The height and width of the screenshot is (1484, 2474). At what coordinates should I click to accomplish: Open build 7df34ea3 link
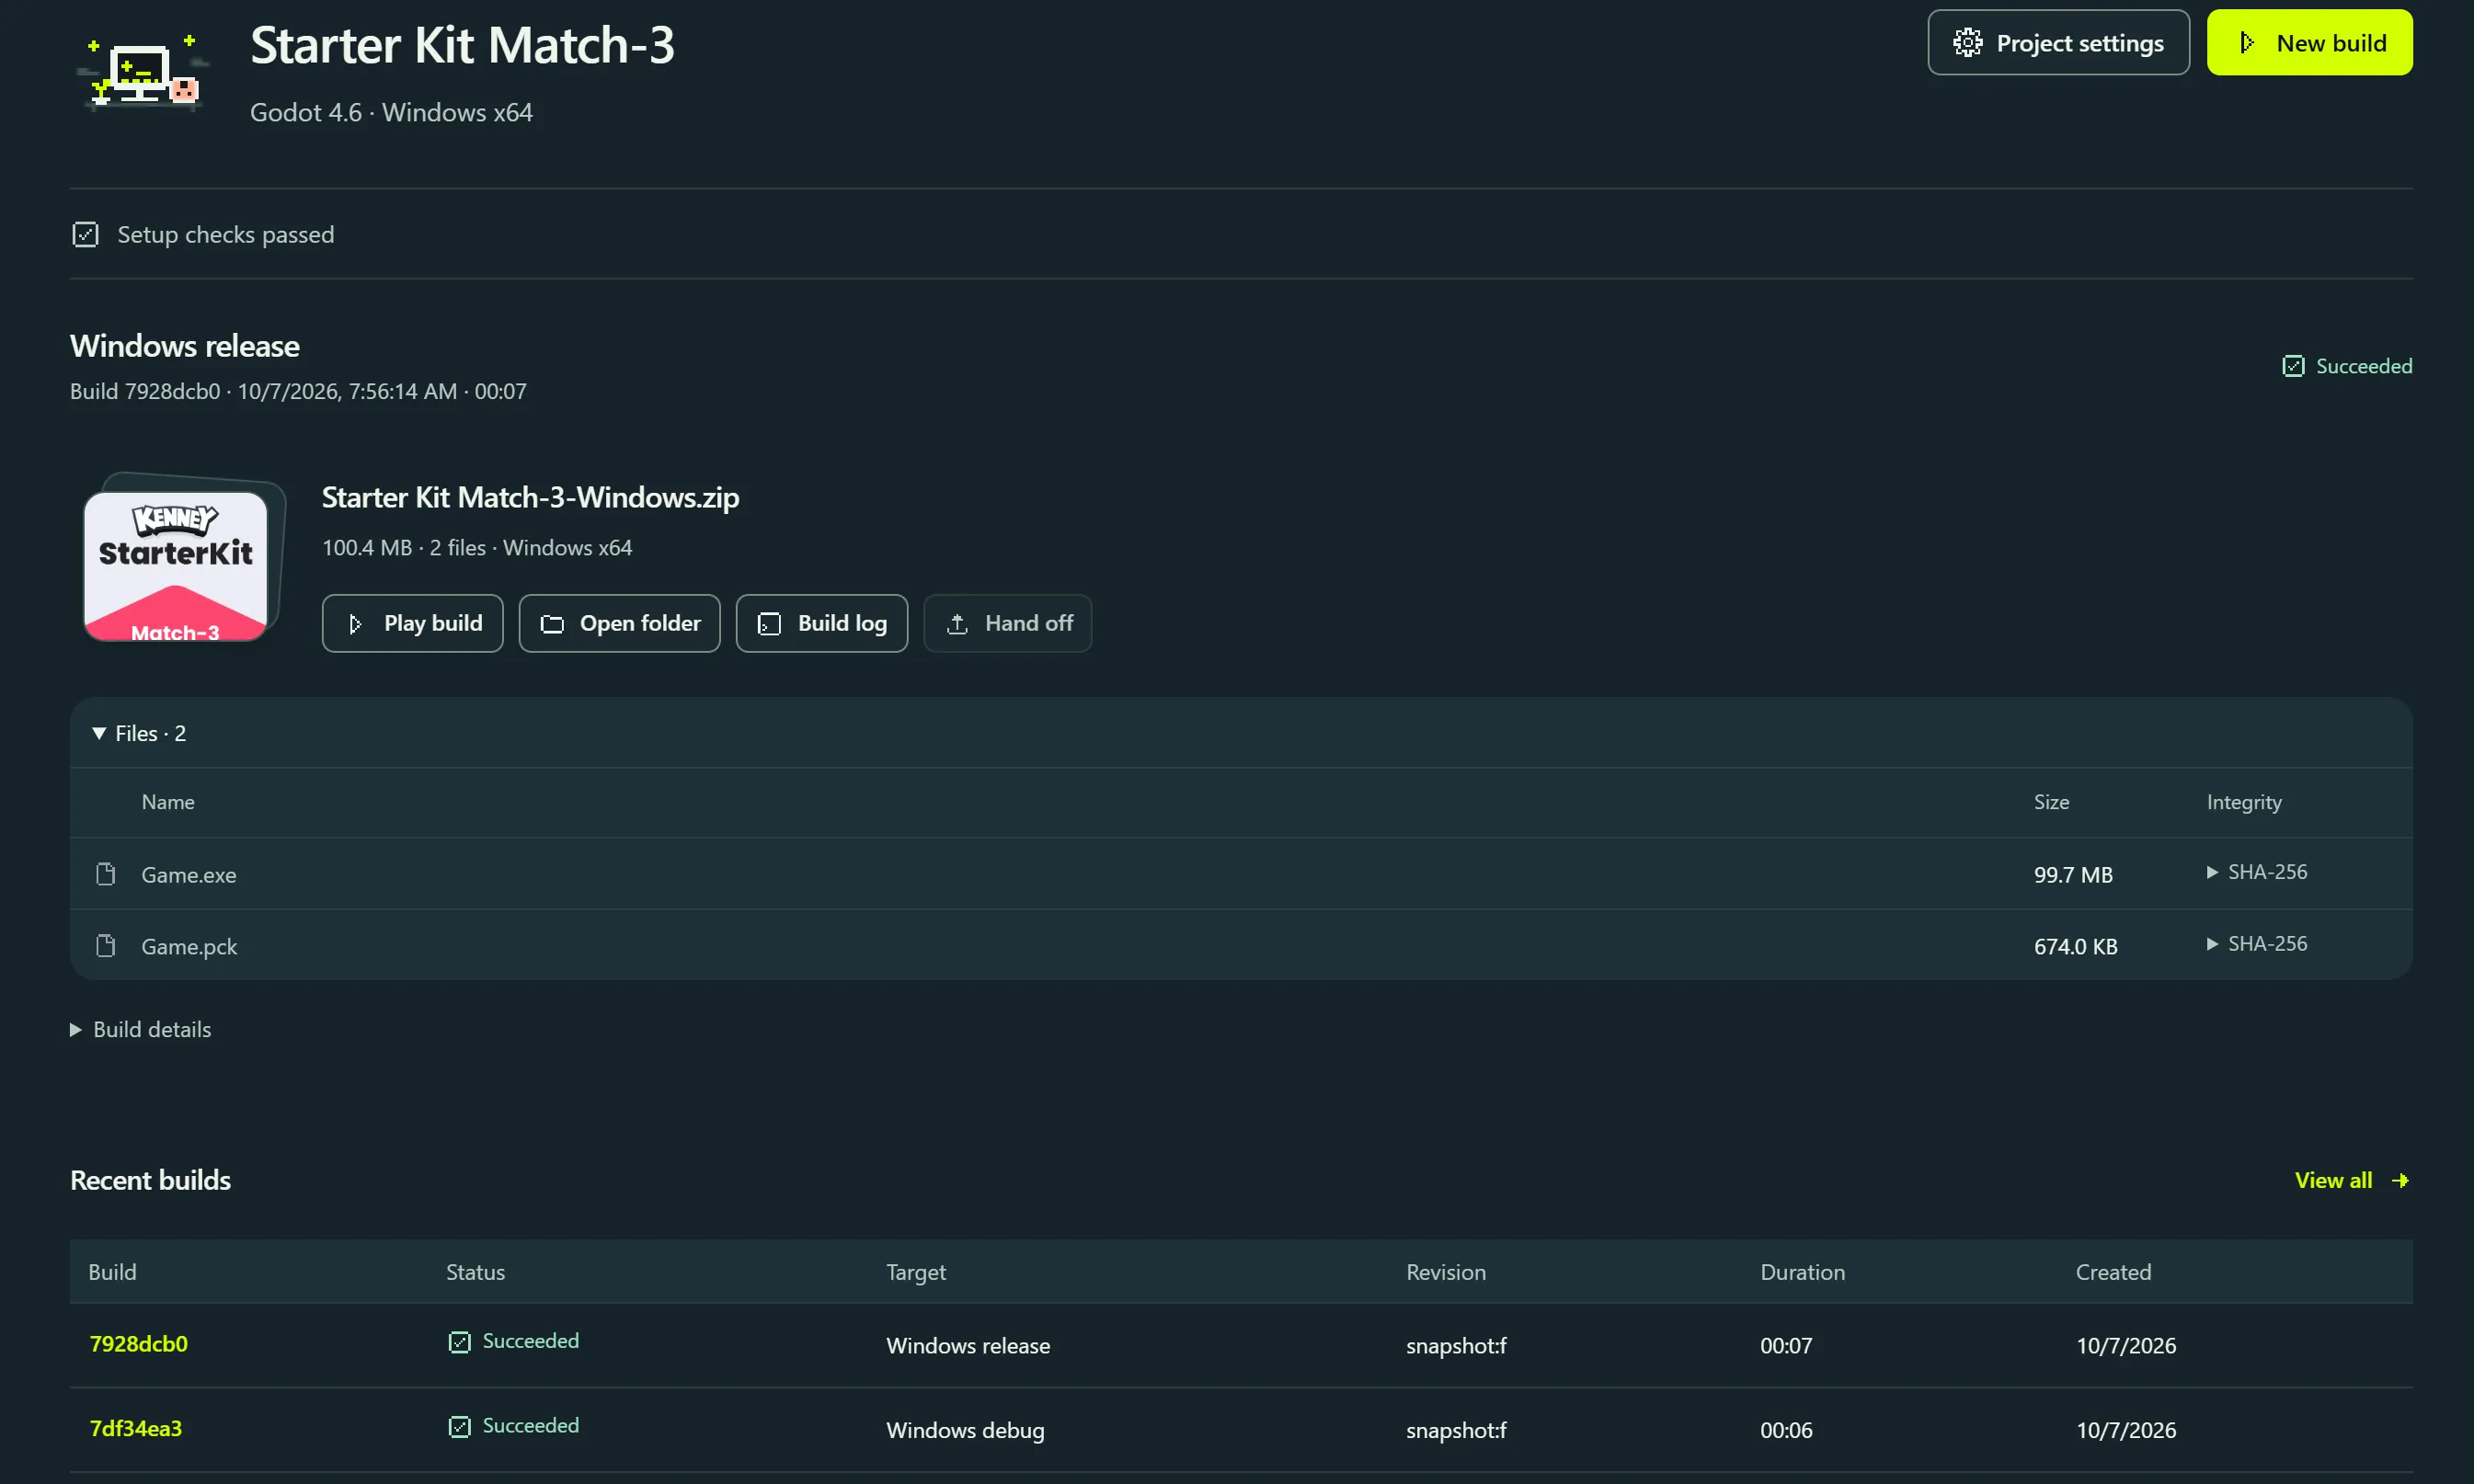[136, 1429]
